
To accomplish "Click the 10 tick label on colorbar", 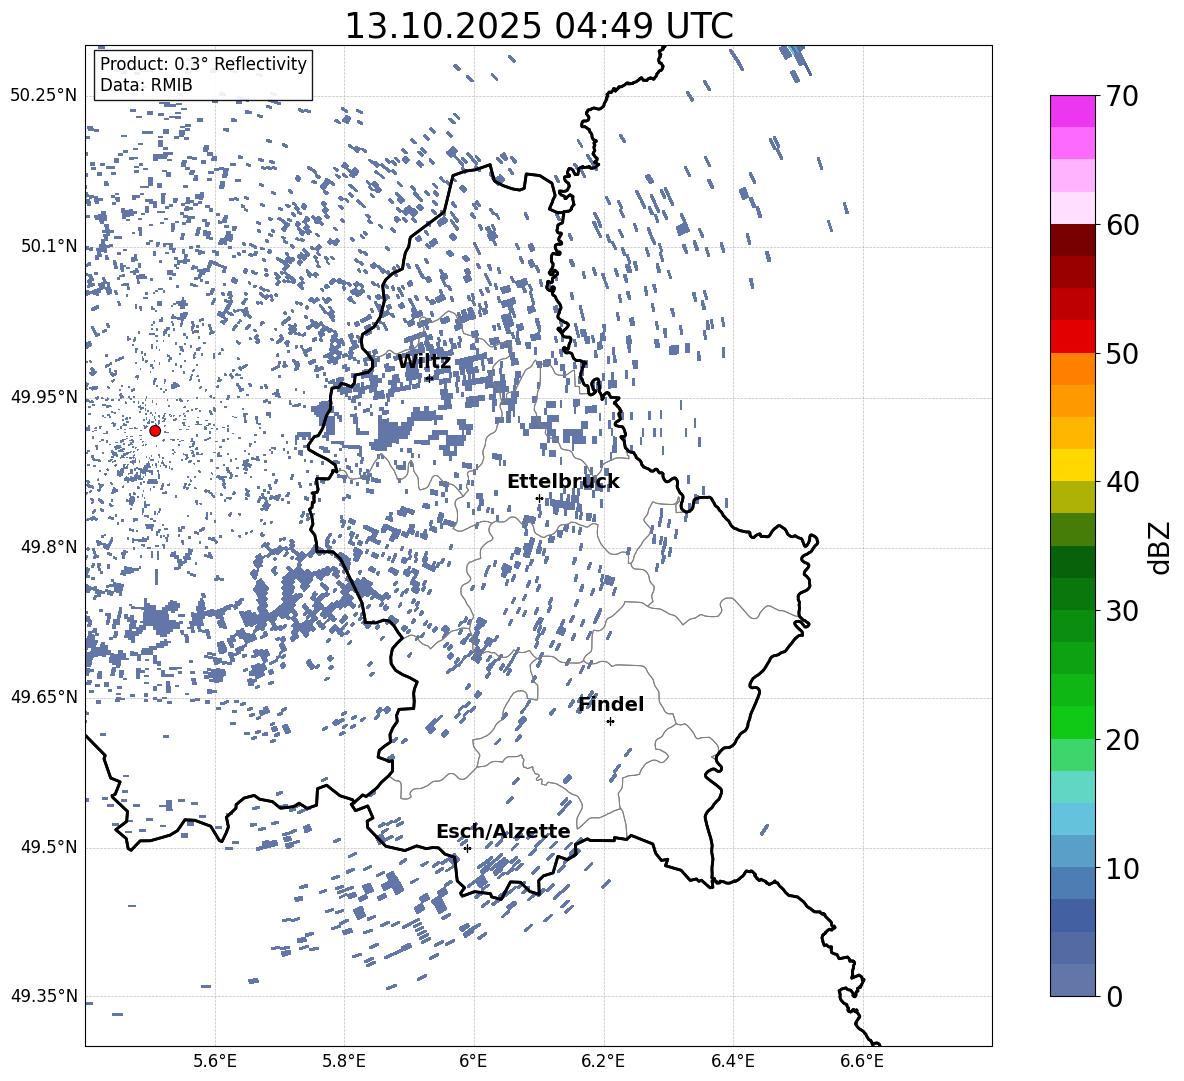I will pos(1122,868).
